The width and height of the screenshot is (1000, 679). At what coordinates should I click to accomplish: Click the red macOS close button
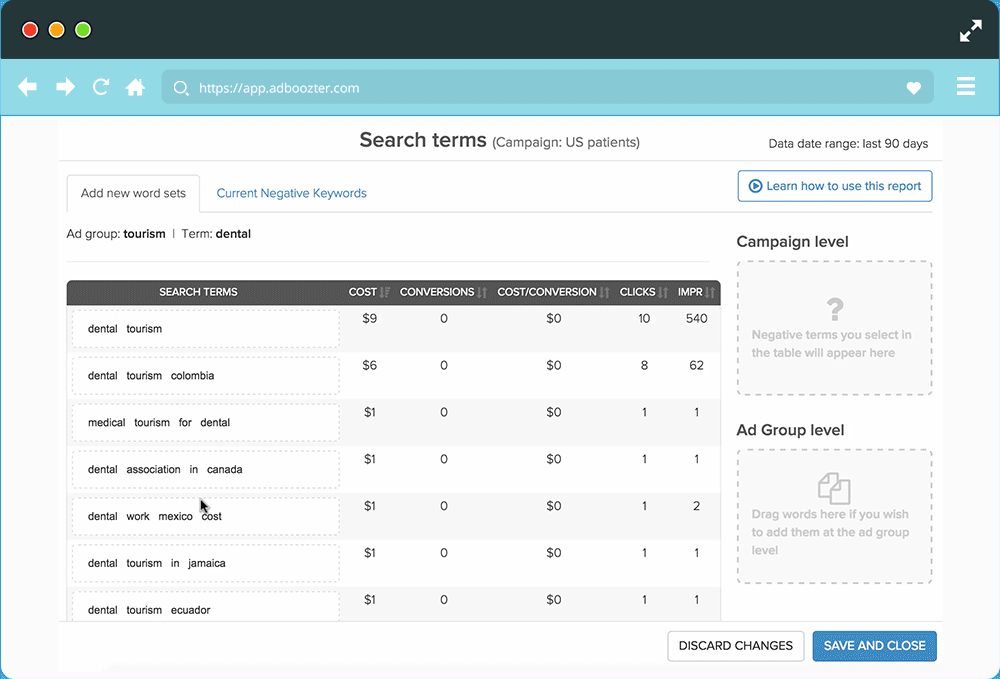point(30,30)
